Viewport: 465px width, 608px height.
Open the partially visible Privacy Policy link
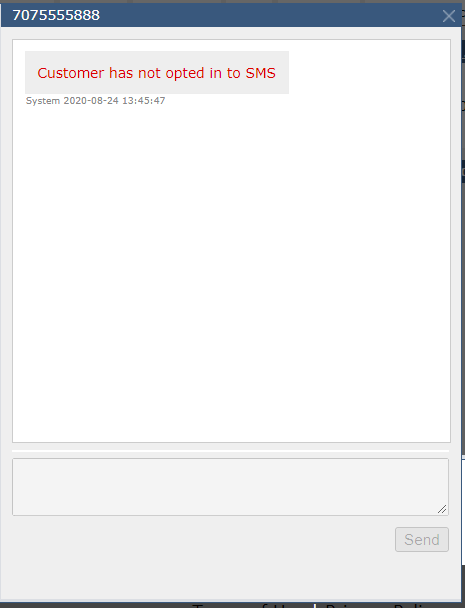376,605
